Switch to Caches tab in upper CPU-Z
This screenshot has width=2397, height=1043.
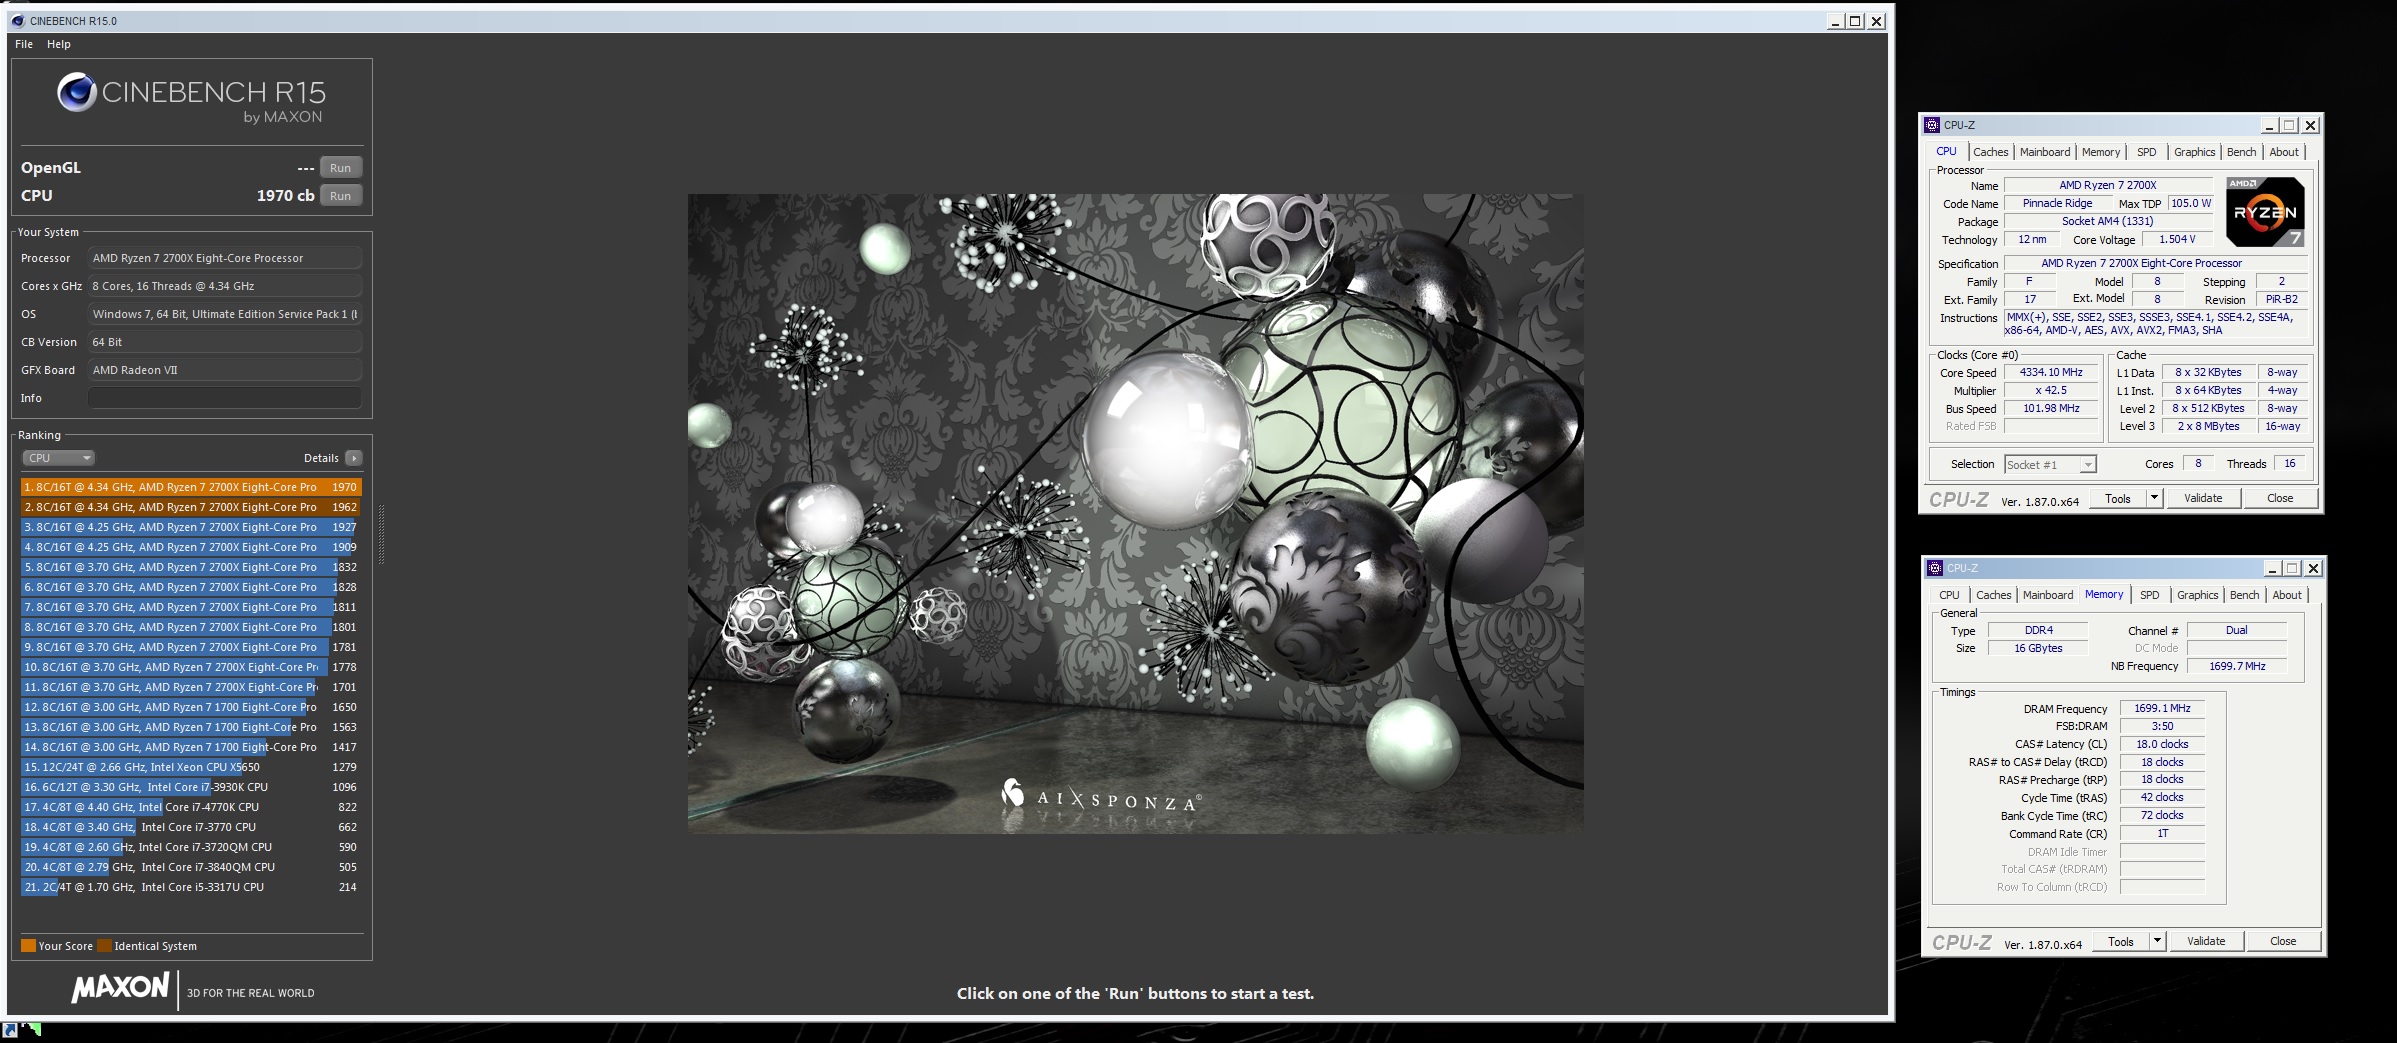coord(1990,152)
